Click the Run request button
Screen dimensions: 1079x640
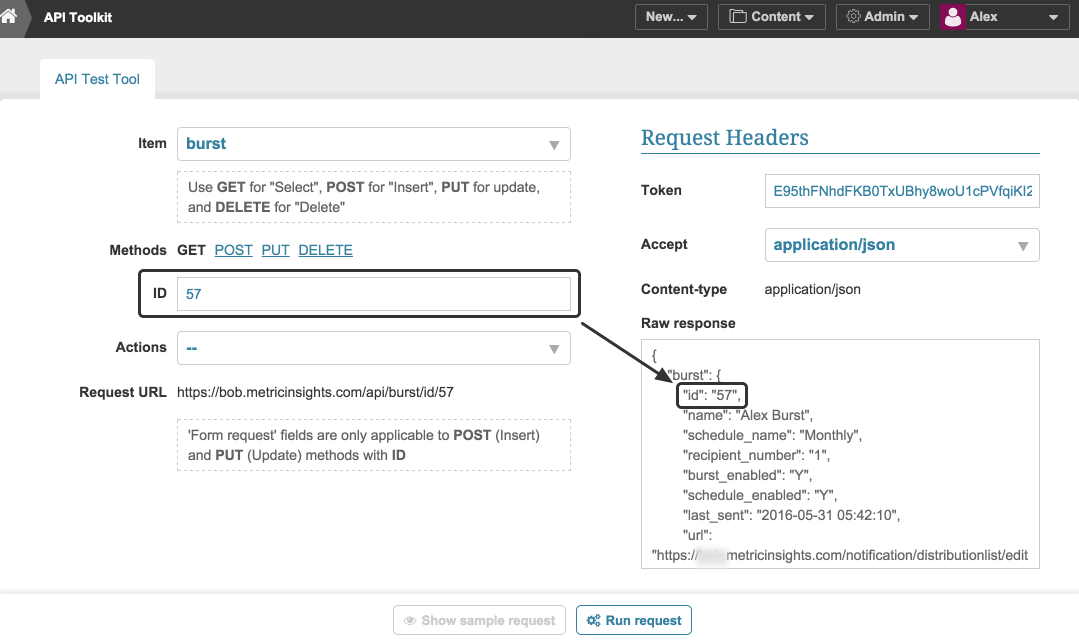click(634, 620)
